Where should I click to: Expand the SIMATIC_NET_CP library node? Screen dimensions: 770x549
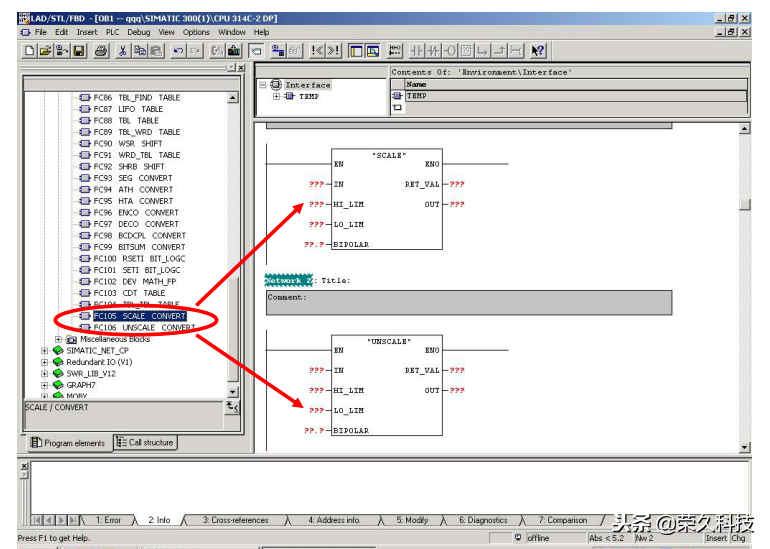tap(45, 351)
